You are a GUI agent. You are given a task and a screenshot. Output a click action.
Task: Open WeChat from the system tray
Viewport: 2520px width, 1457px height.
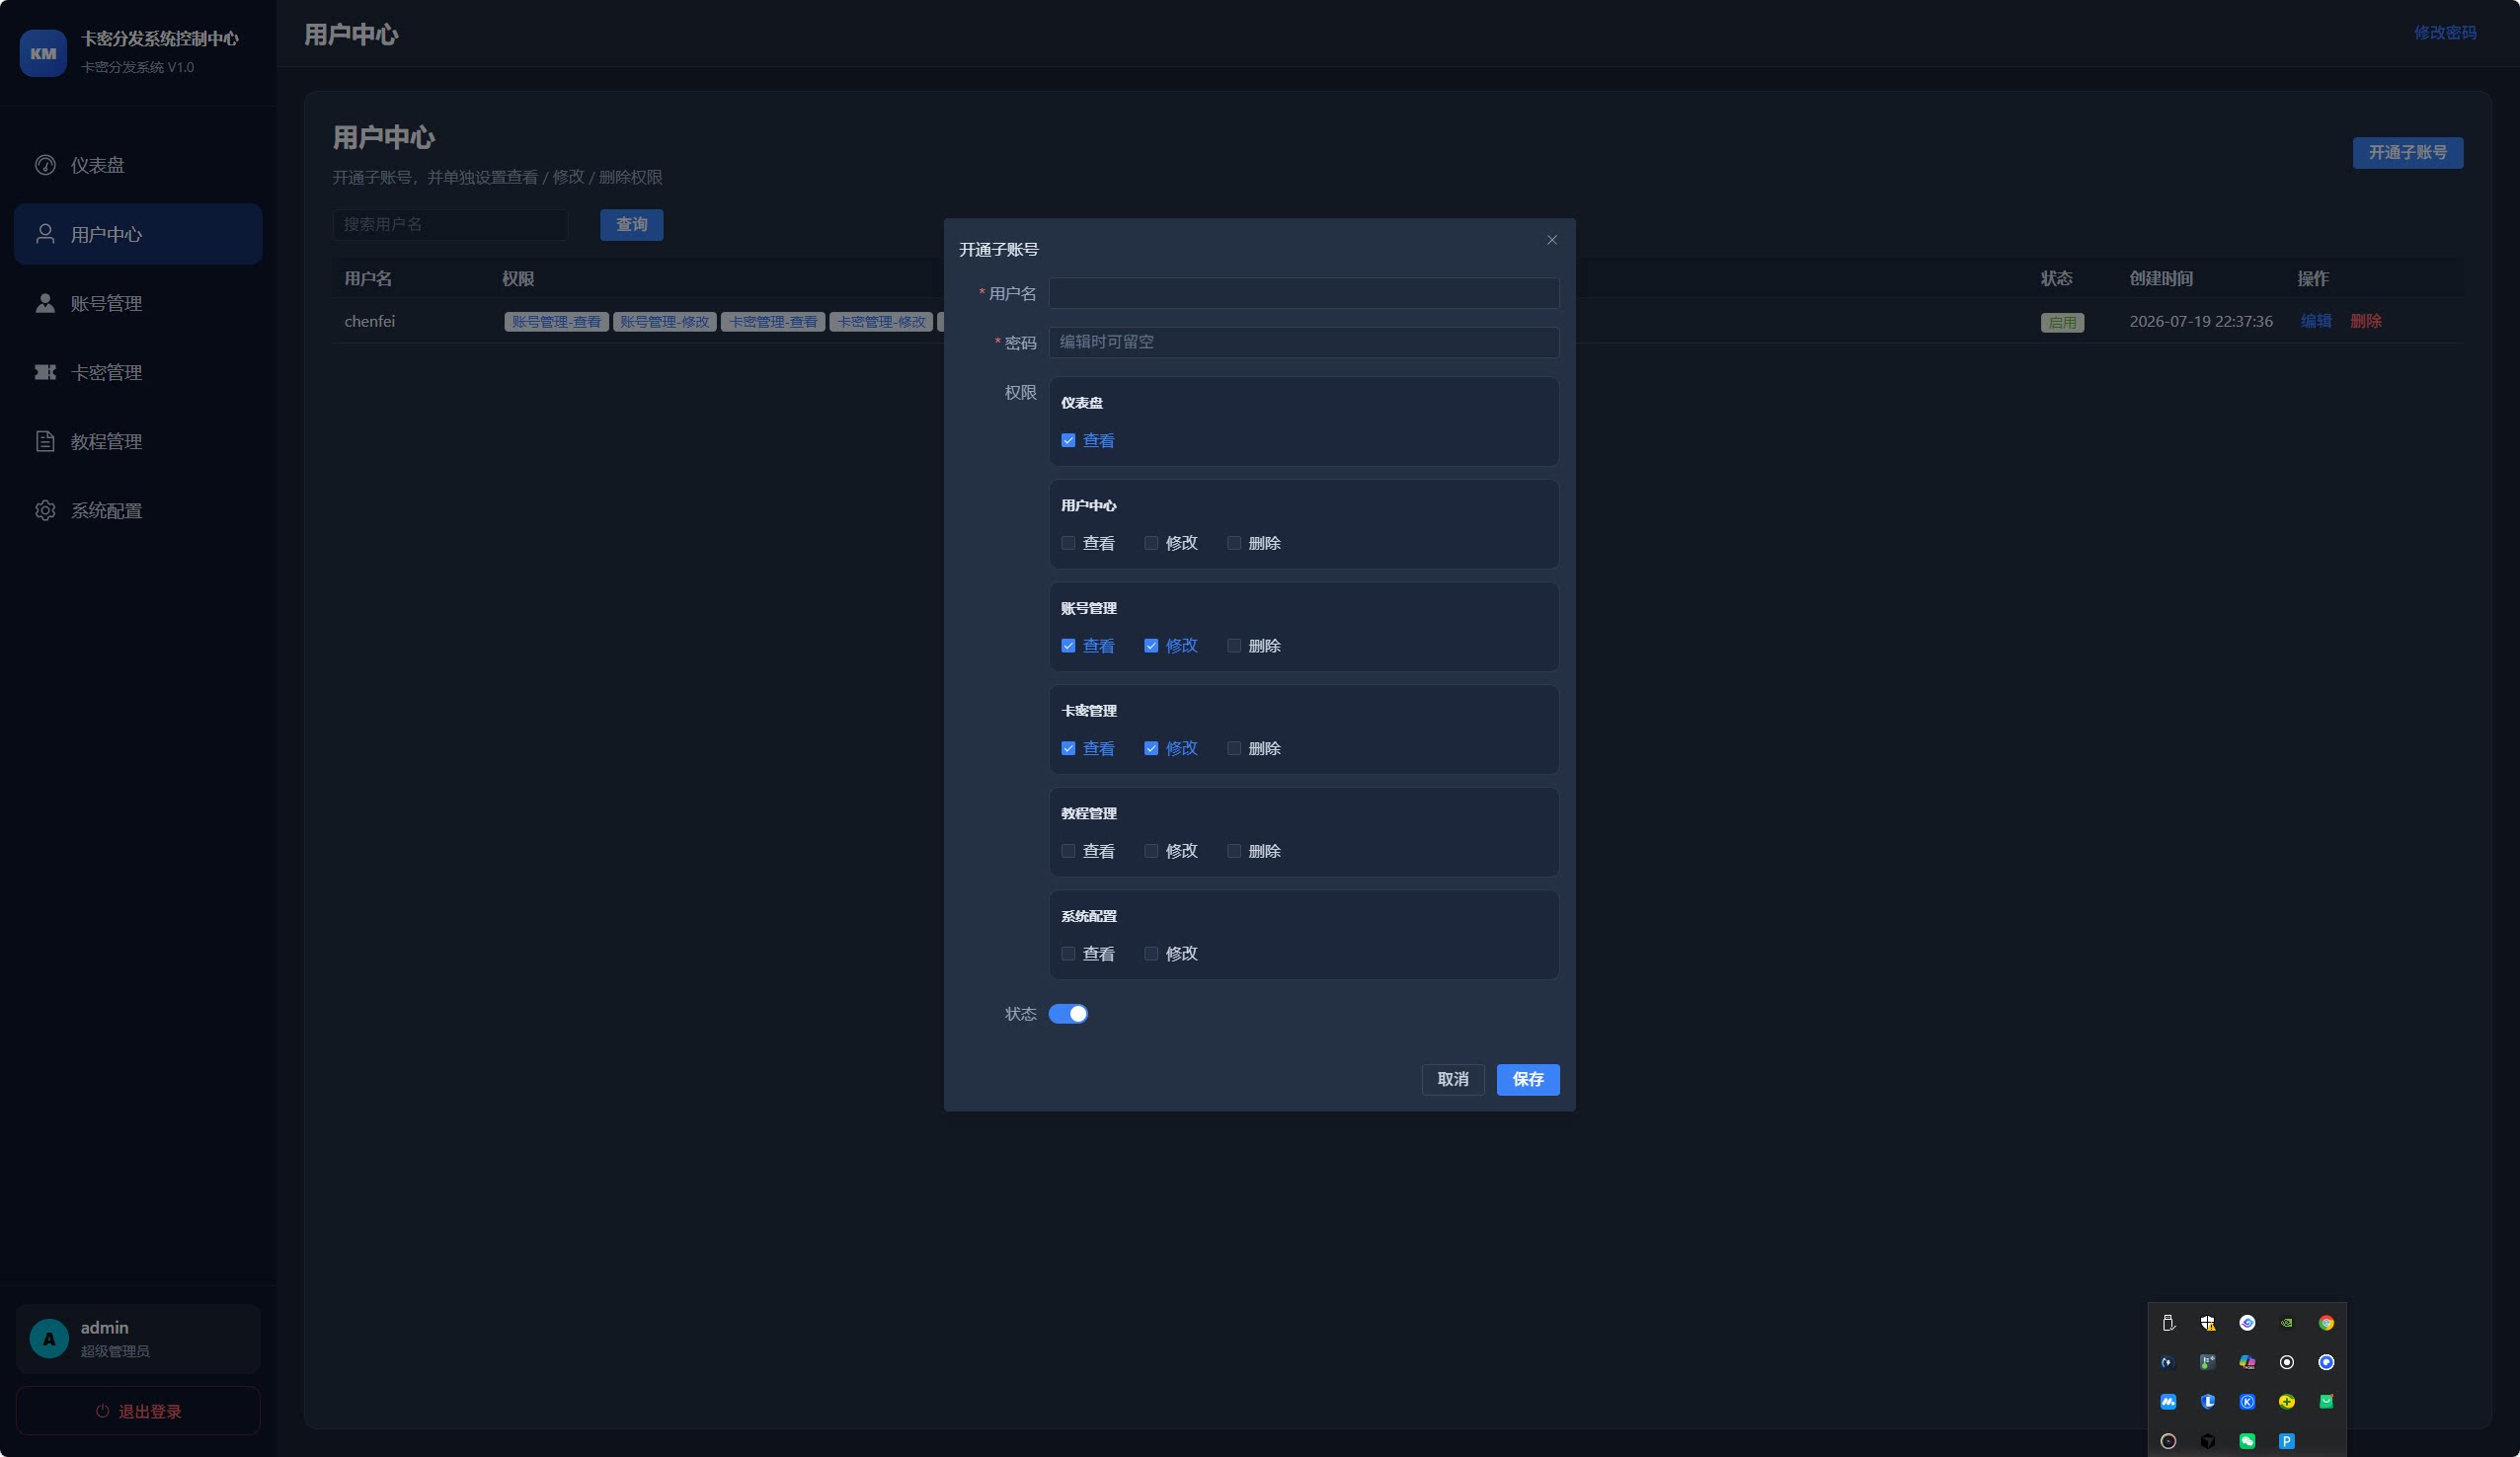[2247, 1441]
